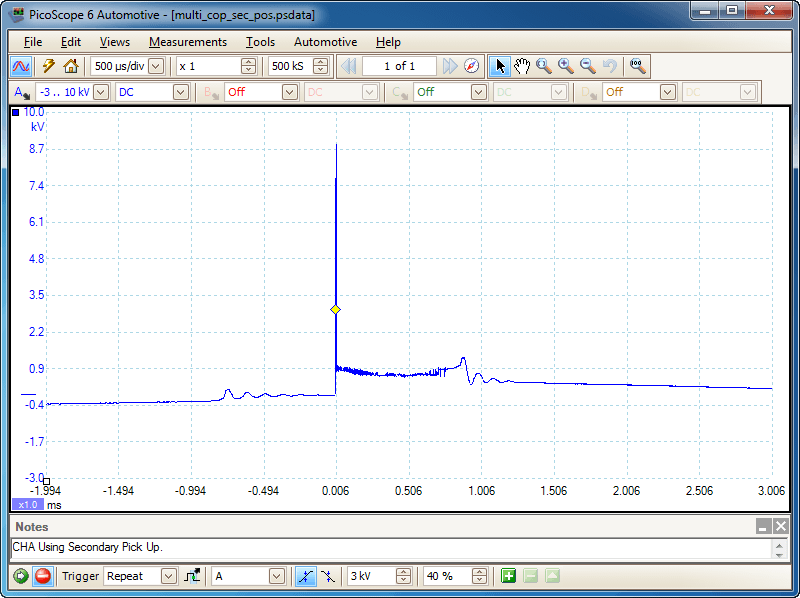
Task: Open the Help menu
Action: (388, 42)
